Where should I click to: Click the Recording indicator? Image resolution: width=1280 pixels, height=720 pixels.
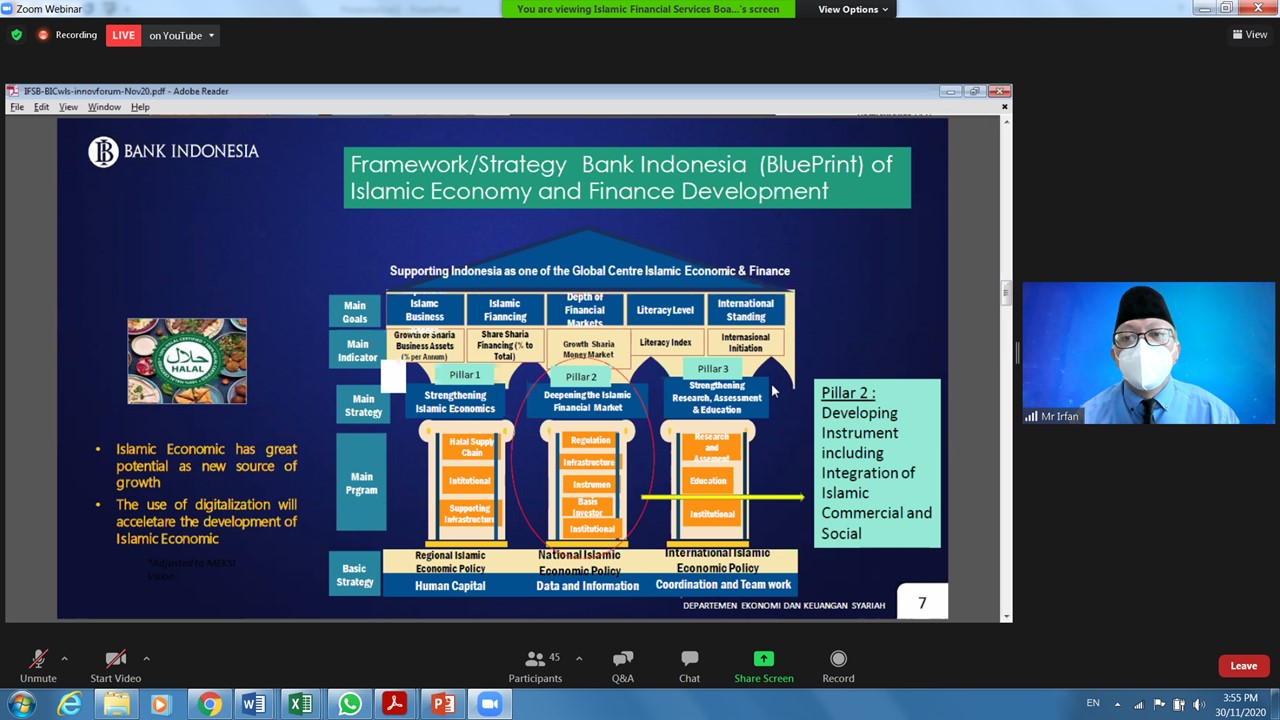click(x=68, y=35)
